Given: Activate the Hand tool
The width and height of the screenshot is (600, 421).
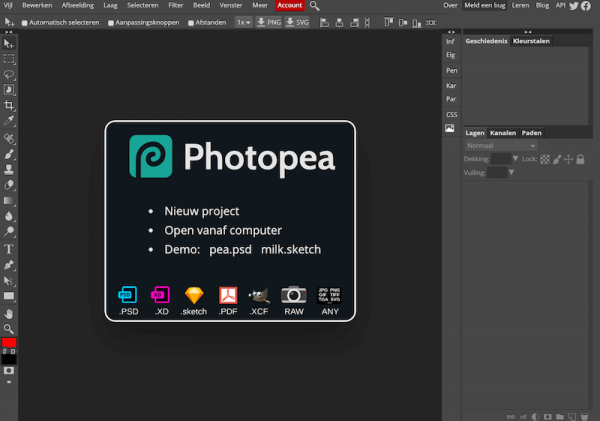Looking at the screenshot, I should pyautogui.click(x=8, y=314).
